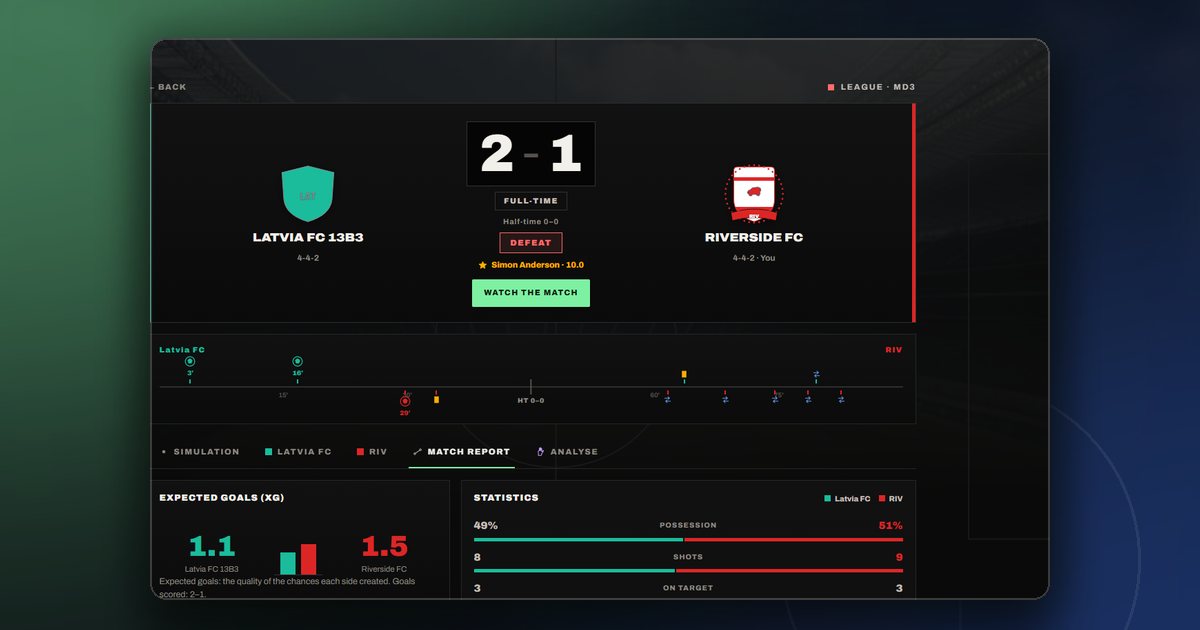Click Riverside yellow card marker before half-time
The height and width of the screenshot is (630, 1200).
tap(436, 399)
